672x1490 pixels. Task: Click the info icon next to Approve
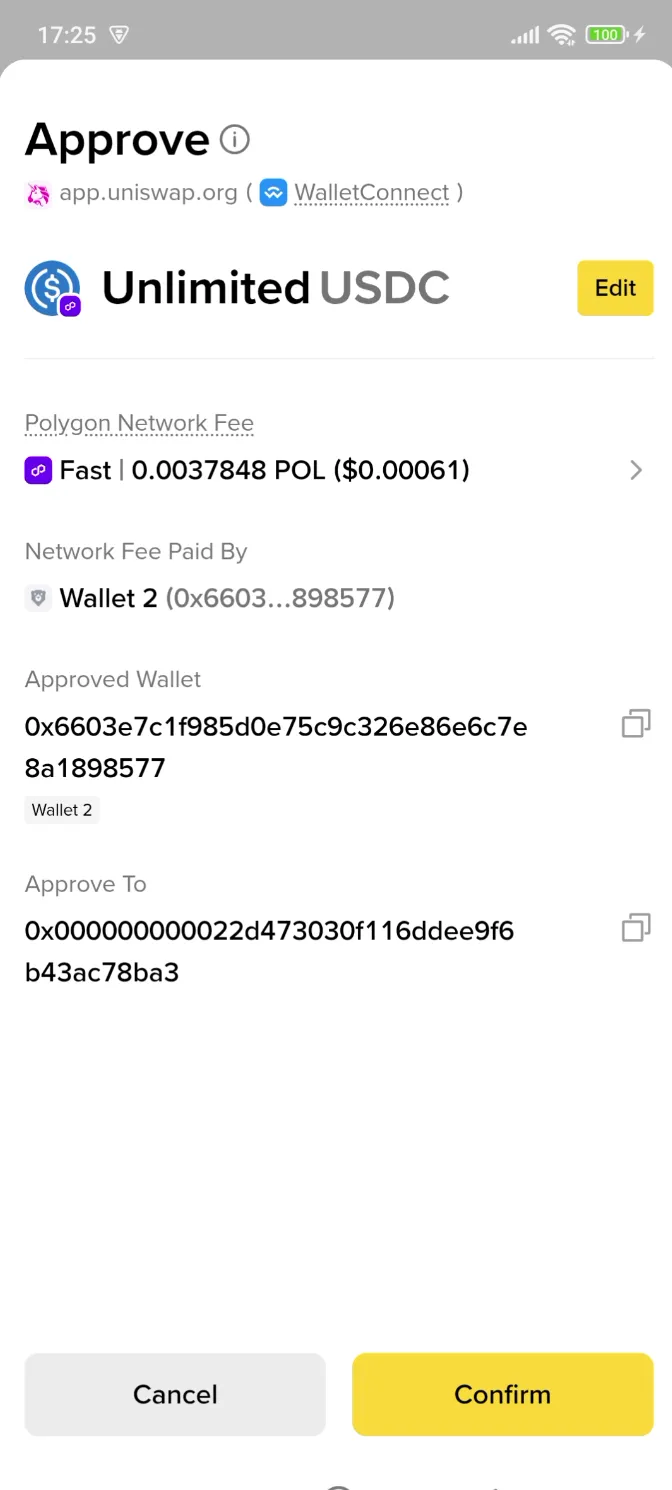(x=233, y=139)
